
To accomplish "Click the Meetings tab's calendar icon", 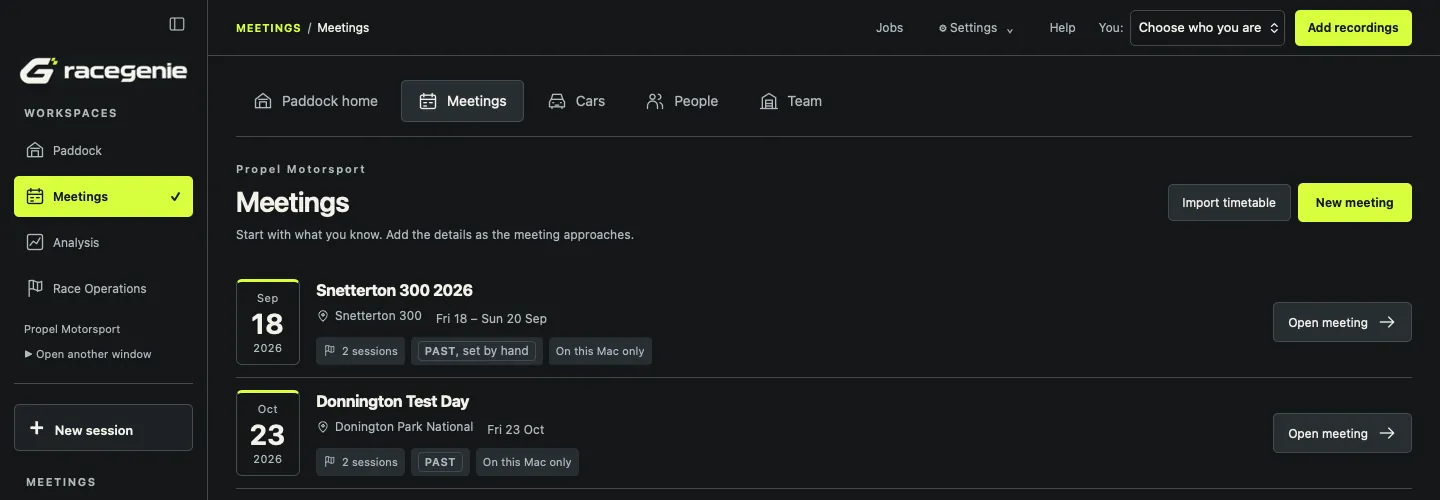I will (428, 101).
